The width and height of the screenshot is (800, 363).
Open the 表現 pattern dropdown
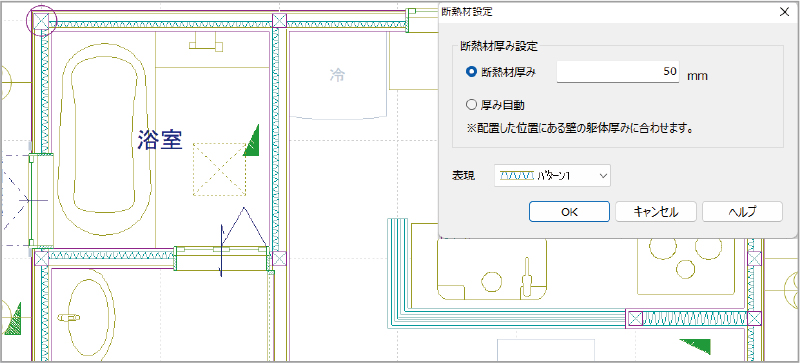pyautogui.click(x=552, y=176)
